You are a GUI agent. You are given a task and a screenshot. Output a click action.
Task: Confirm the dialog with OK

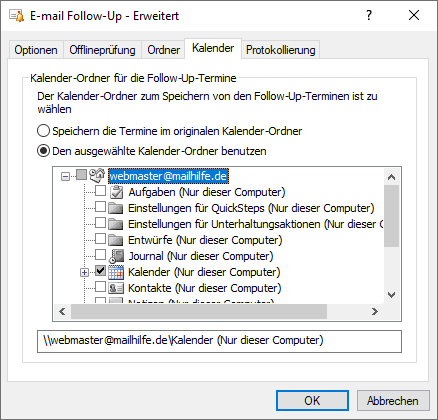click(x=312, y=400)
